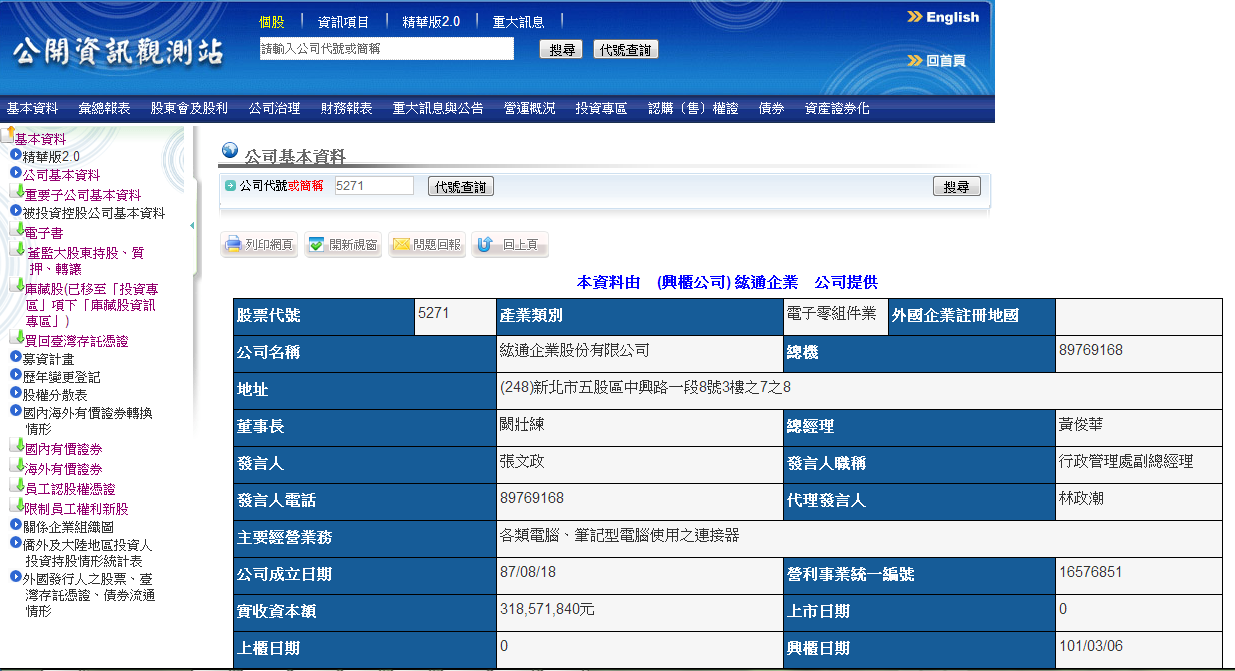Open the 公司治理 menu

tap(274, 108)
